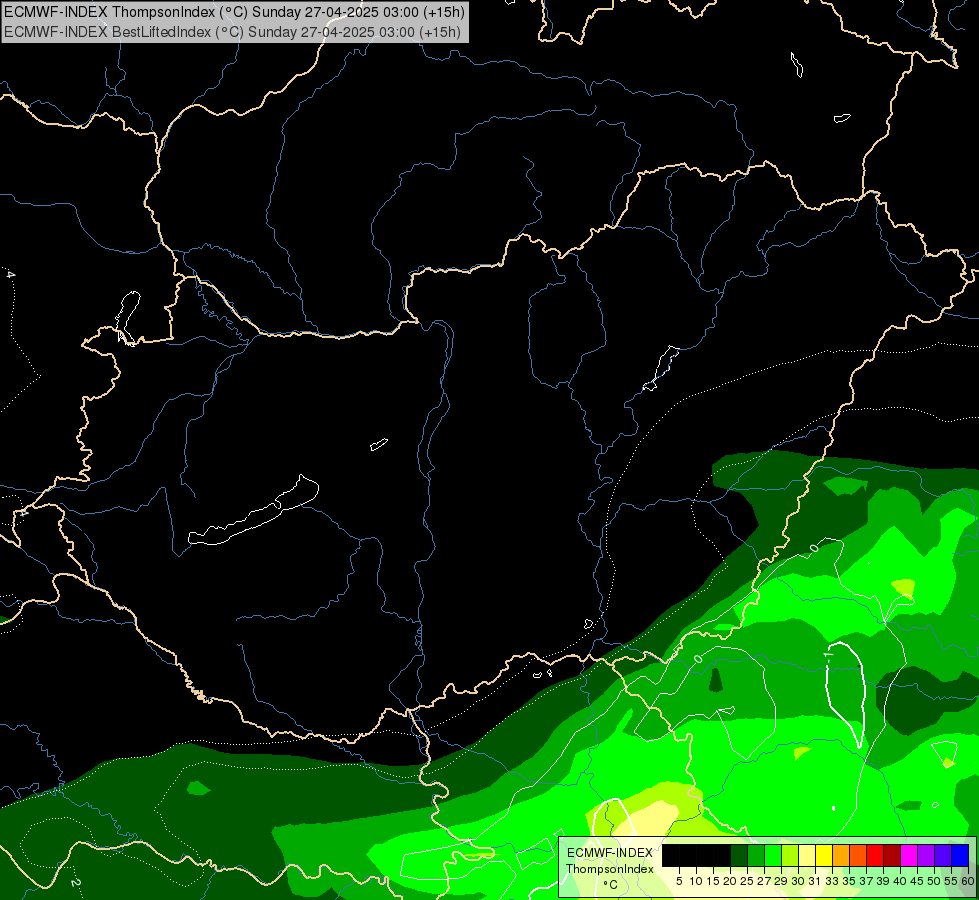Image resolution: width=979 pixels, height=900 pixels.
Task: Click the large white lake outline on the map
Action: pos(253,512)
